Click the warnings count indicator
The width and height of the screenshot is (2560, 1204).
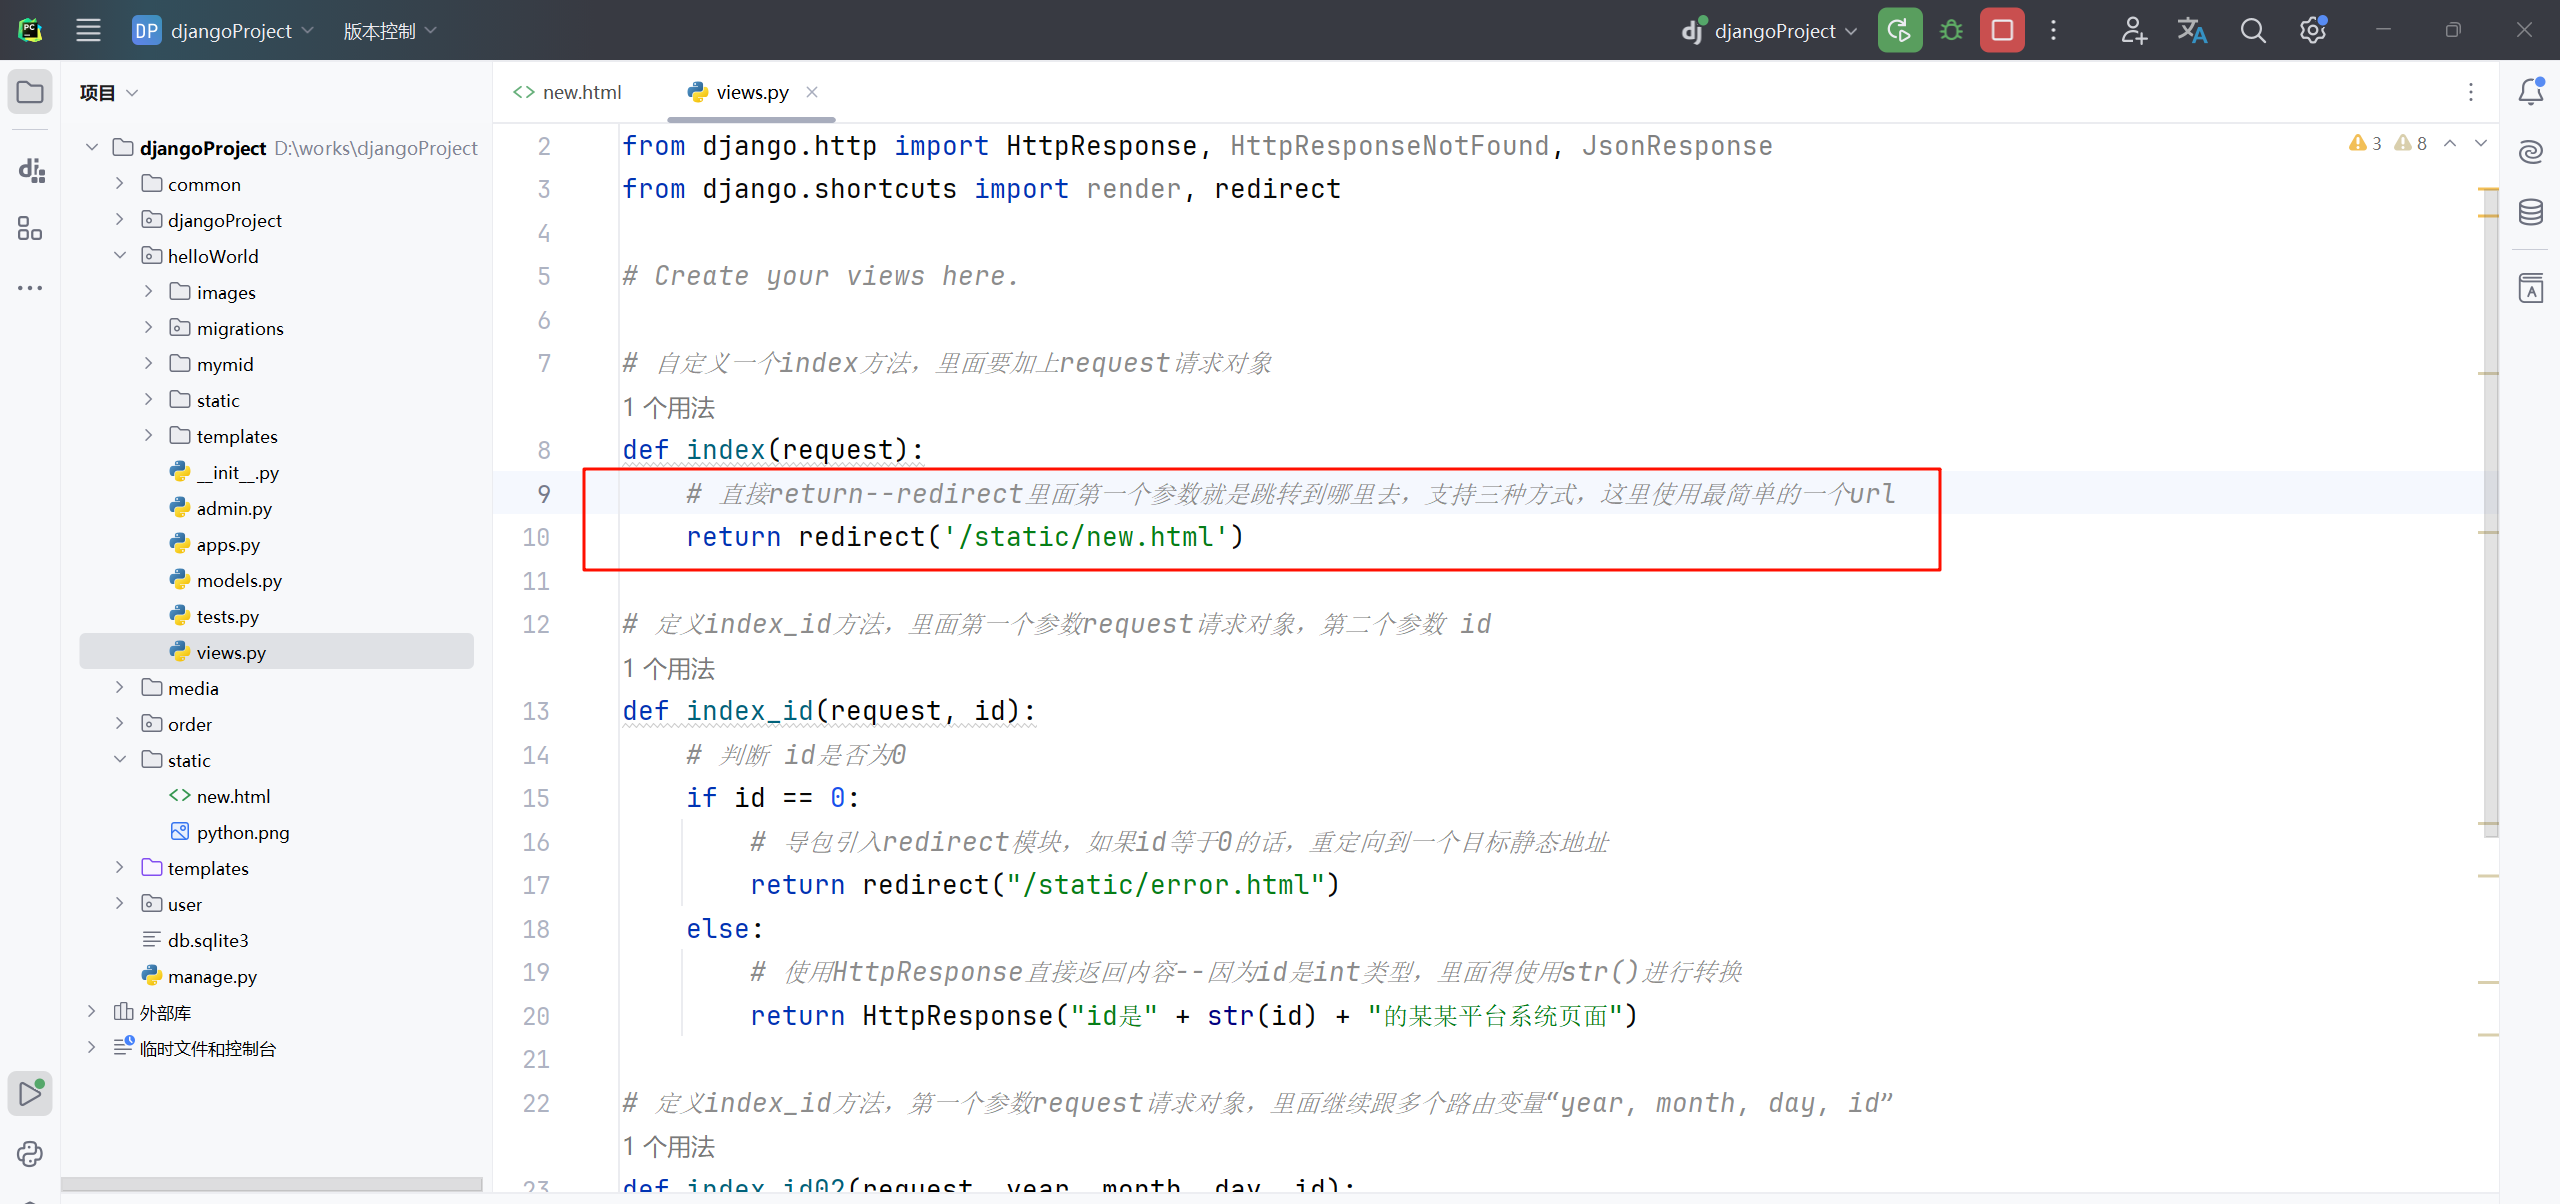point(2365,144)
